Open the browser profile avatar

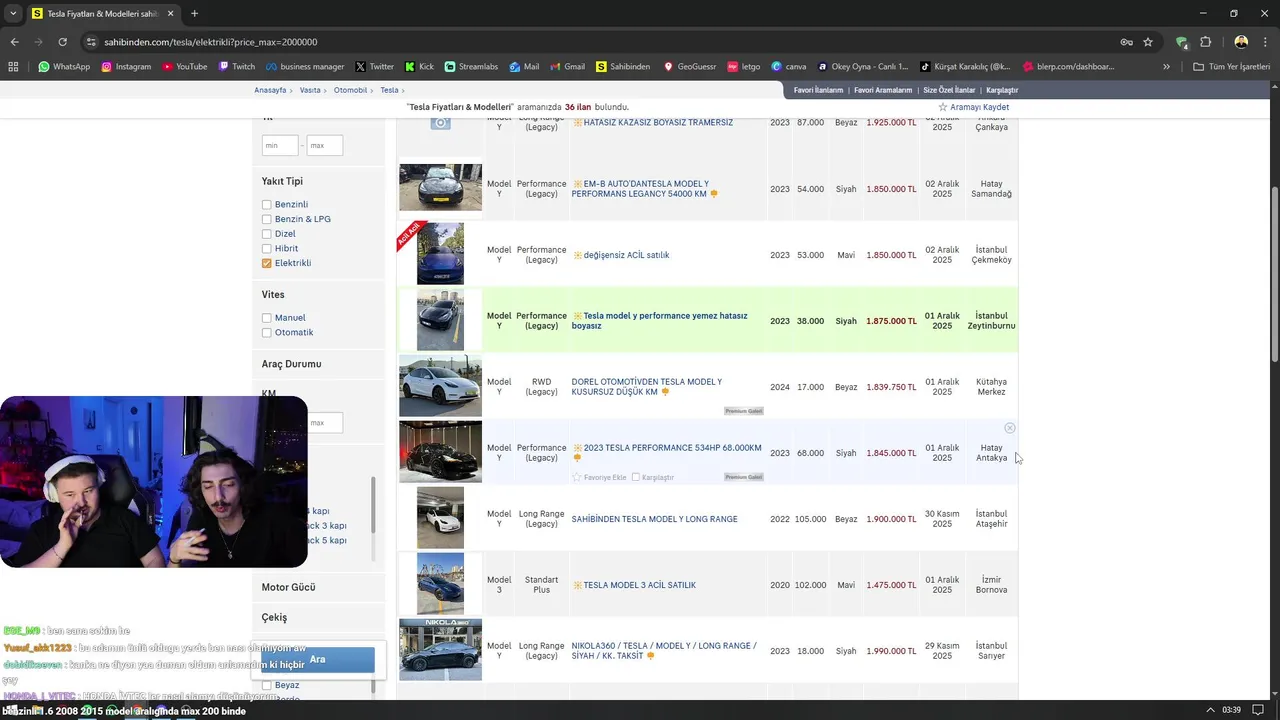pyautogui.click(x=1241, y=42)
